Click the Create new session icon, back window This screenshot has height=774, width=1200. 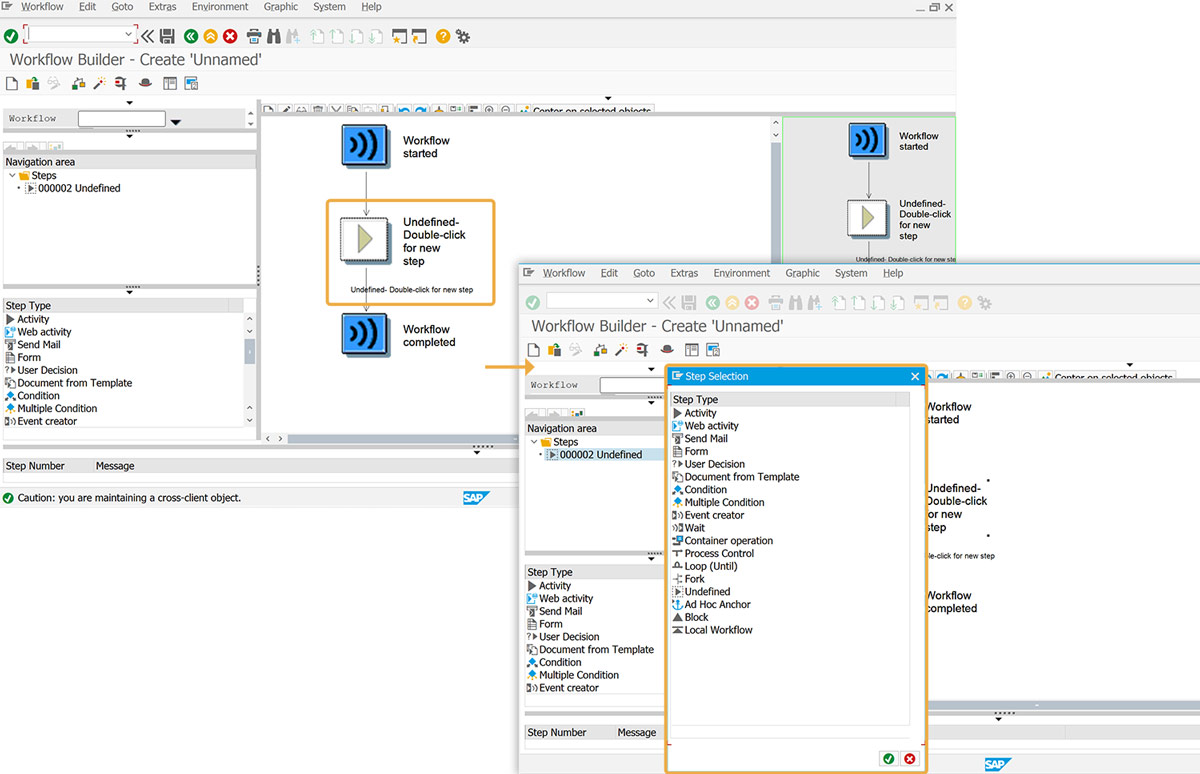[400, 36]
